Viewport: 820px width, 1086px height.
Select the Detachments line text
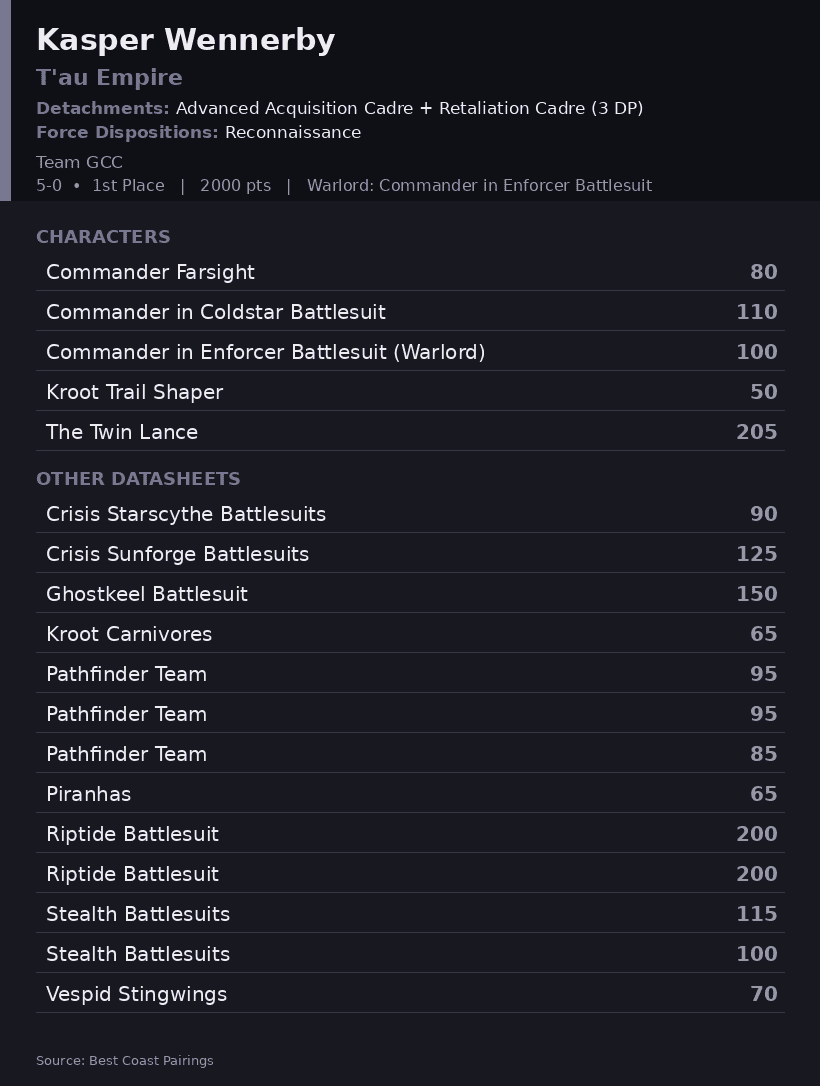click(x=339, y=108)
